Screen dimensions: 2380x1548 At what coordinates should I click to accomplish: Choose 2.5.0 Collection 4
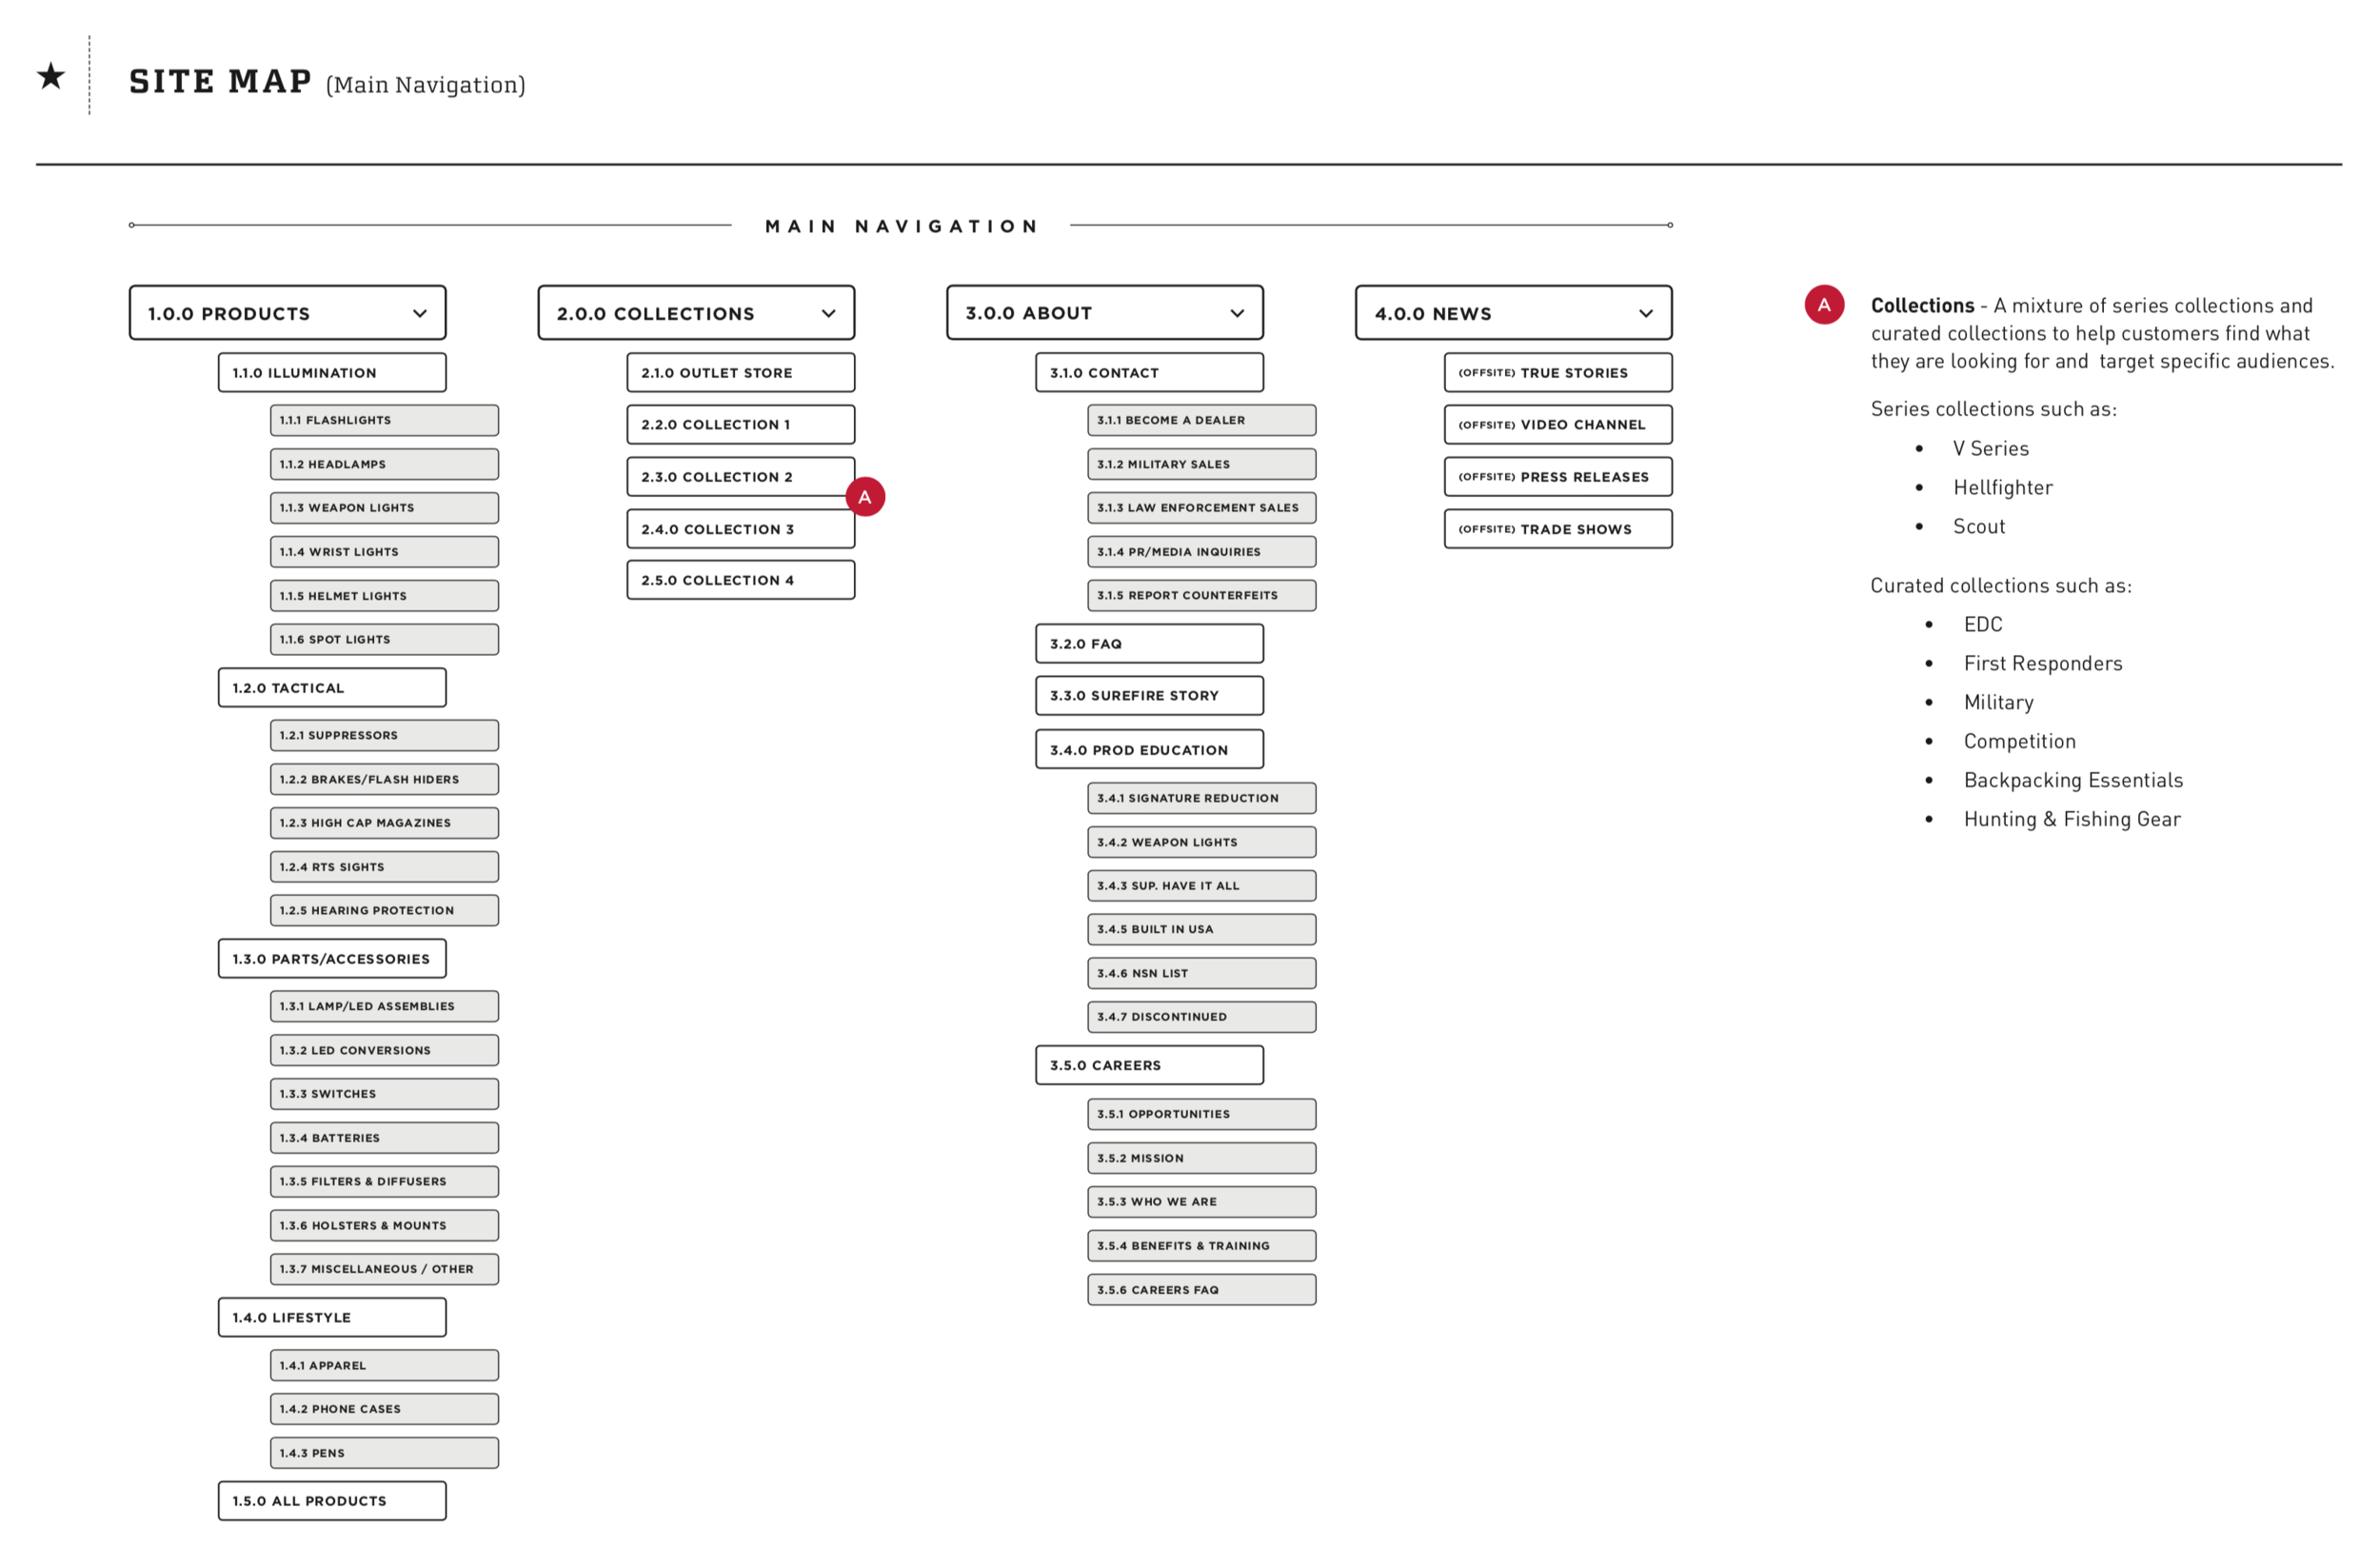click(x=741, y=580)
